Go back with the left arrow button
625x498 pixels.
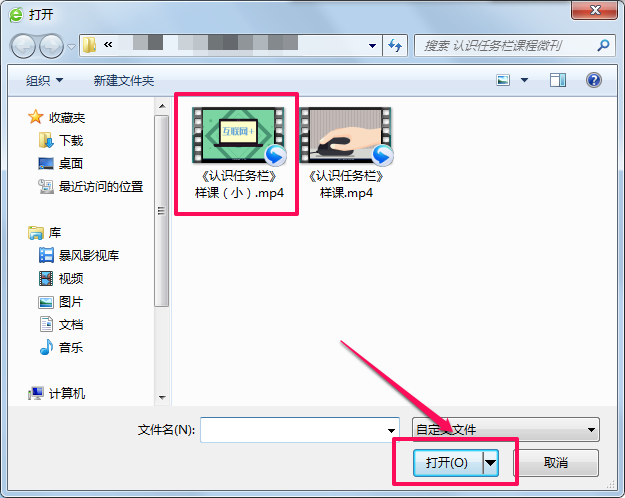24,46
